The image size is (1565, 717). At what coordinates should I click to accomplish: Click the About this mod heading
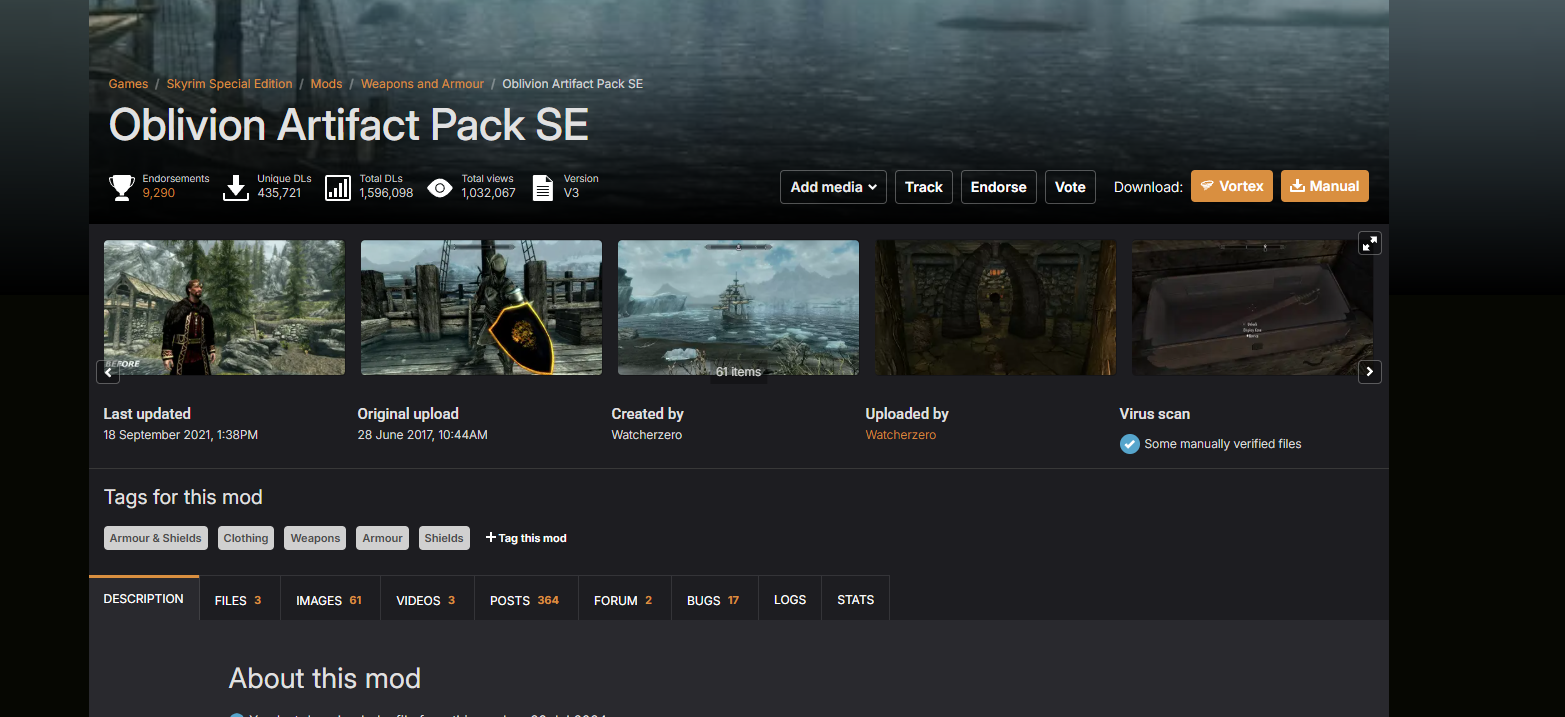click(x=325, y=678)
